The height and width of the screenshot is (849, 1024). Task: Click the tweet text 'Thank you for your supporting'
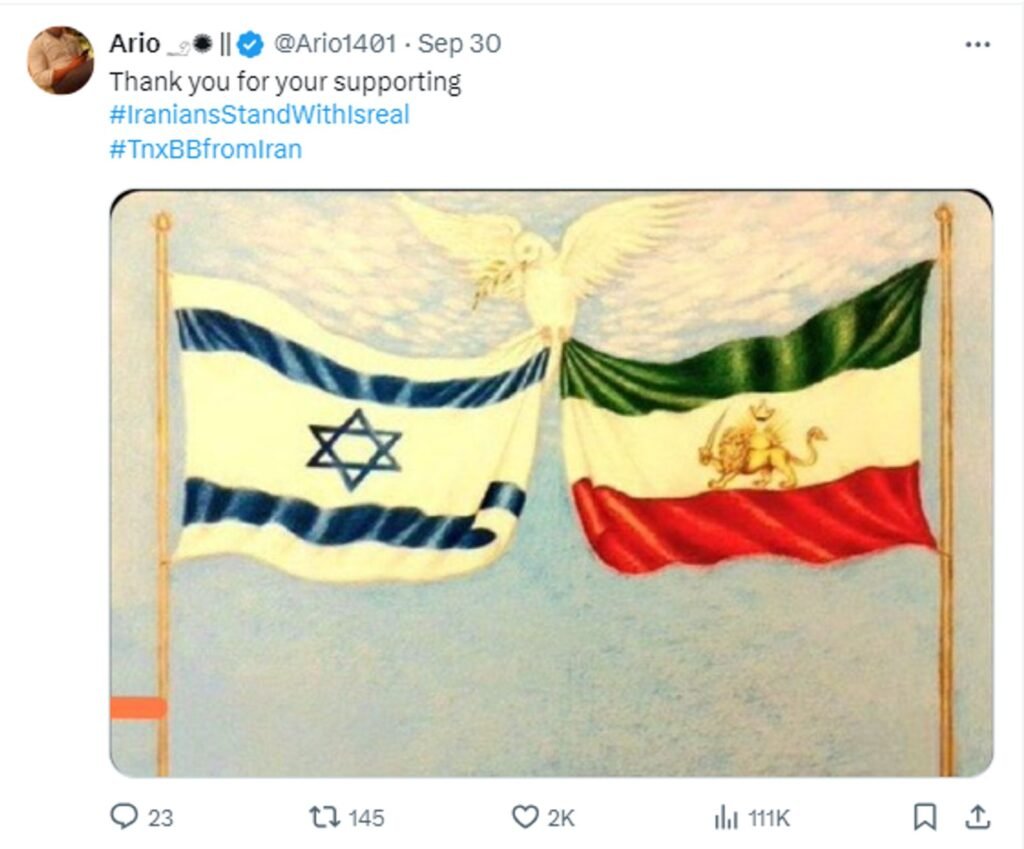click(x=285, y=82)
